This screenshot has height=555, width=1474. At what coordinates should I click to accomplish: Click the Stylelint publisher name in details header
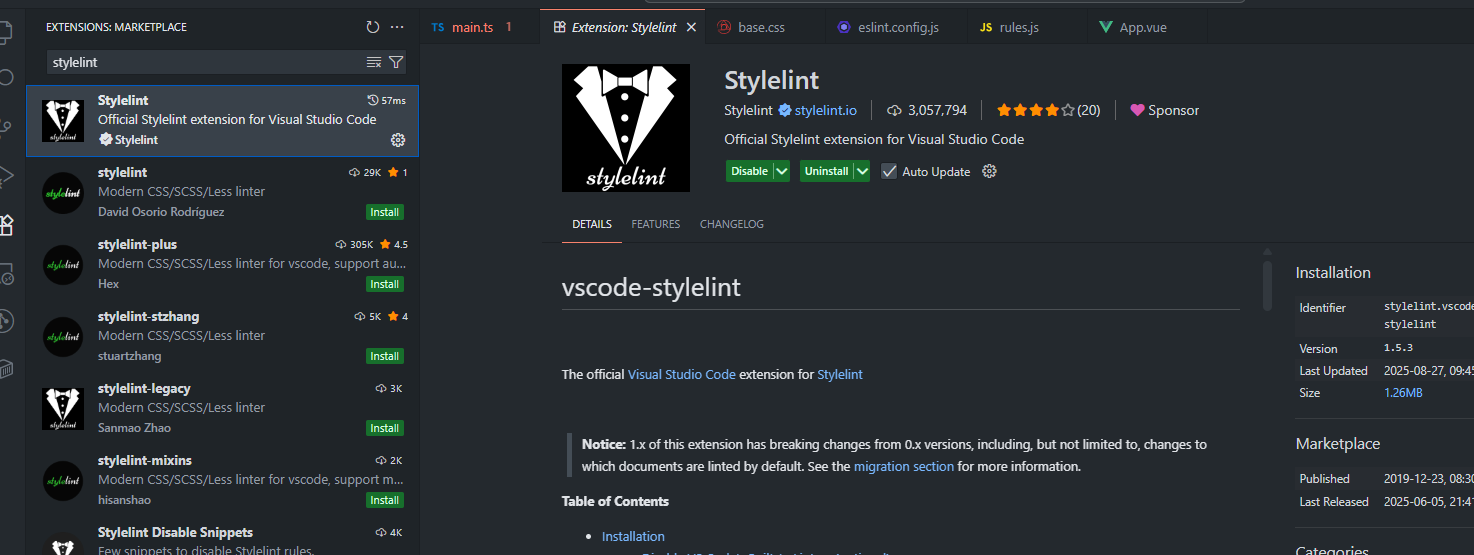click(x=748, y=110)
